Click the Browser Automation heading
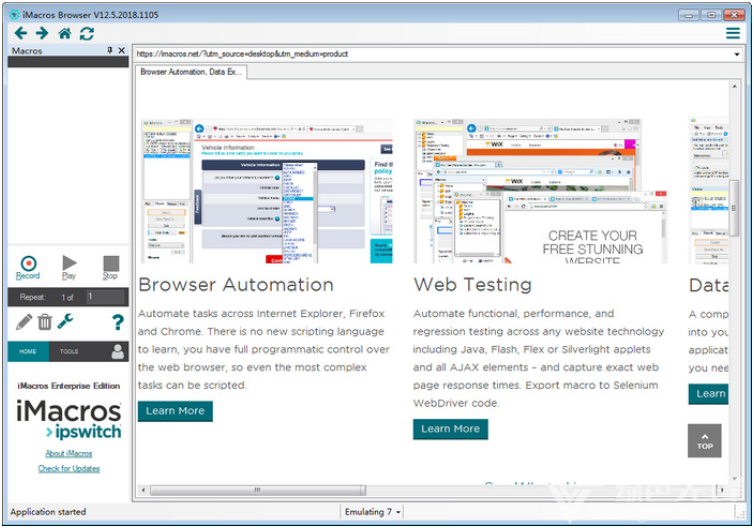The image size is (754, 528). 236,285
